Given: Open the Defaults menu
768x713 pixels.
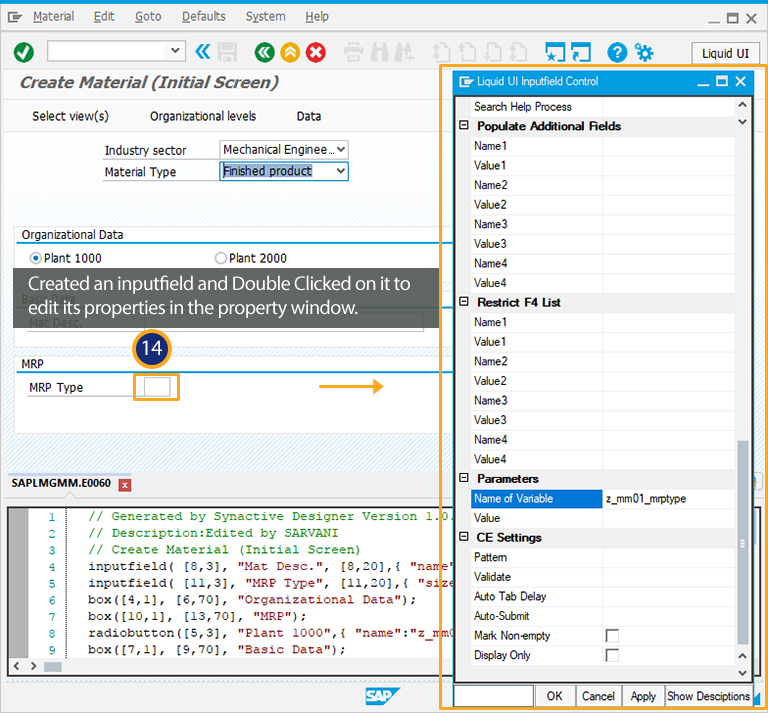Looking at the screenshot, I should [204, 17].
